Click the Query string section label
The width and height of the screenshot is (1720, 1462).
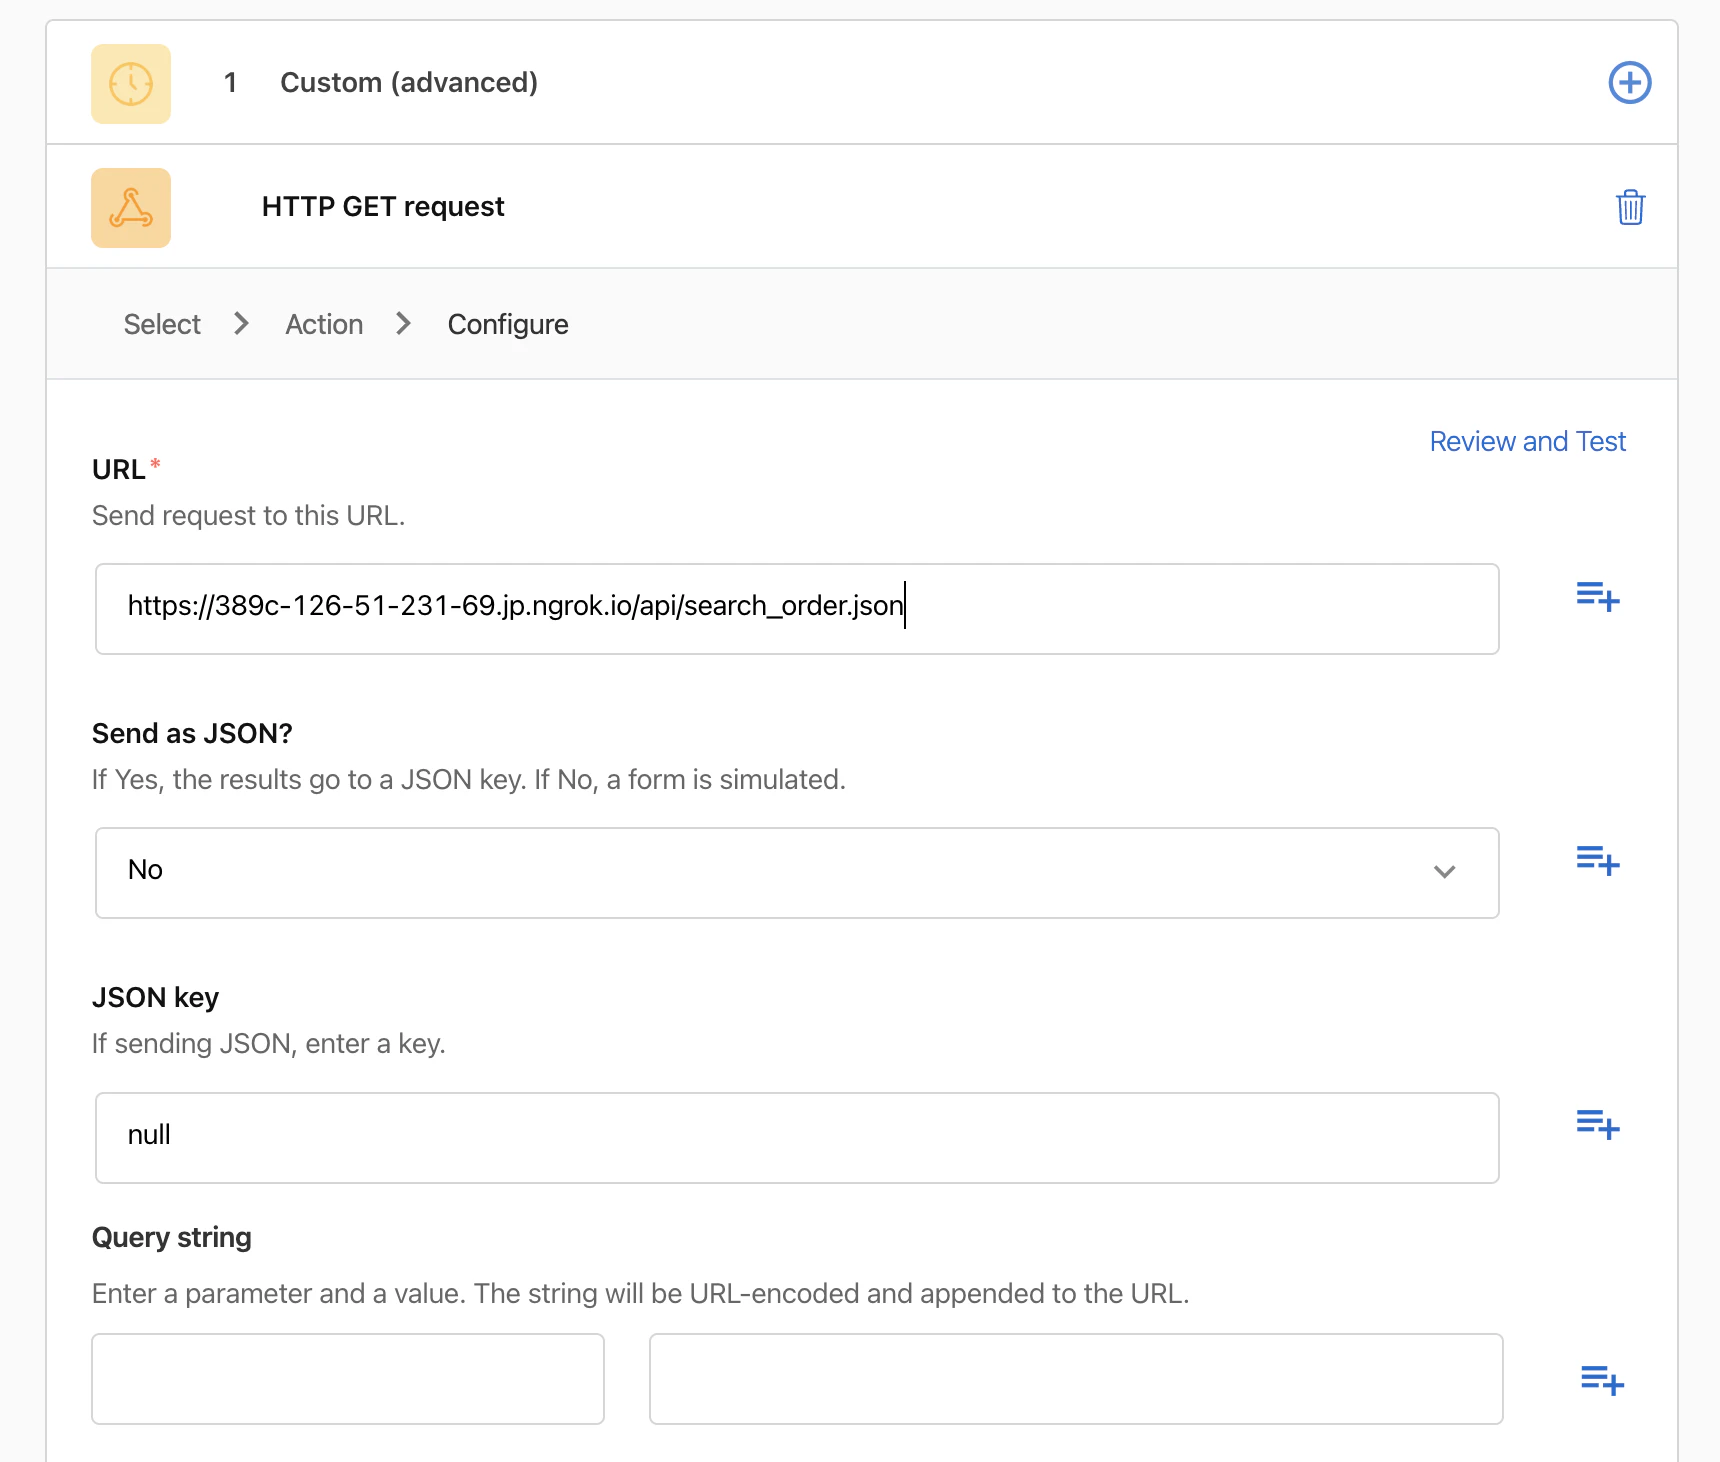[171, 1238]
